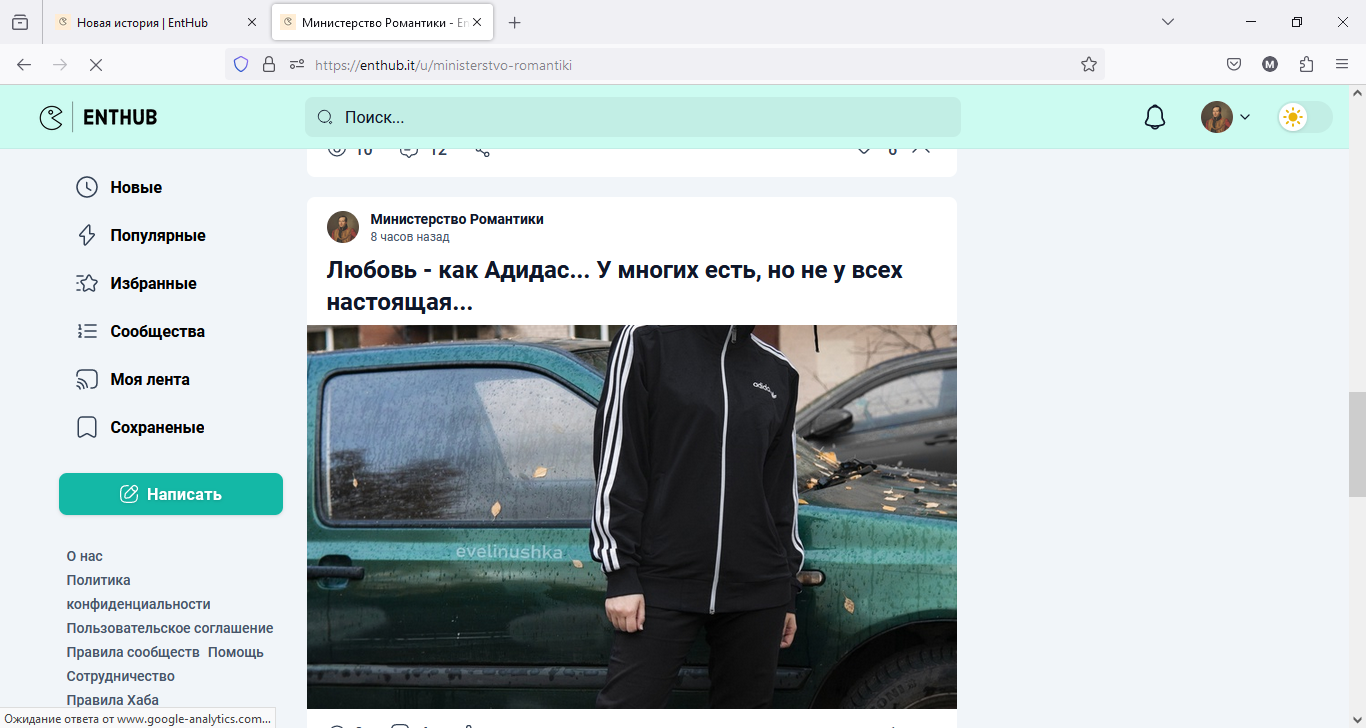Image resolution: width=1366 pixels, height=728 pixels.
Task: Click the EntHub logo icon
Action: click(51, 117)
